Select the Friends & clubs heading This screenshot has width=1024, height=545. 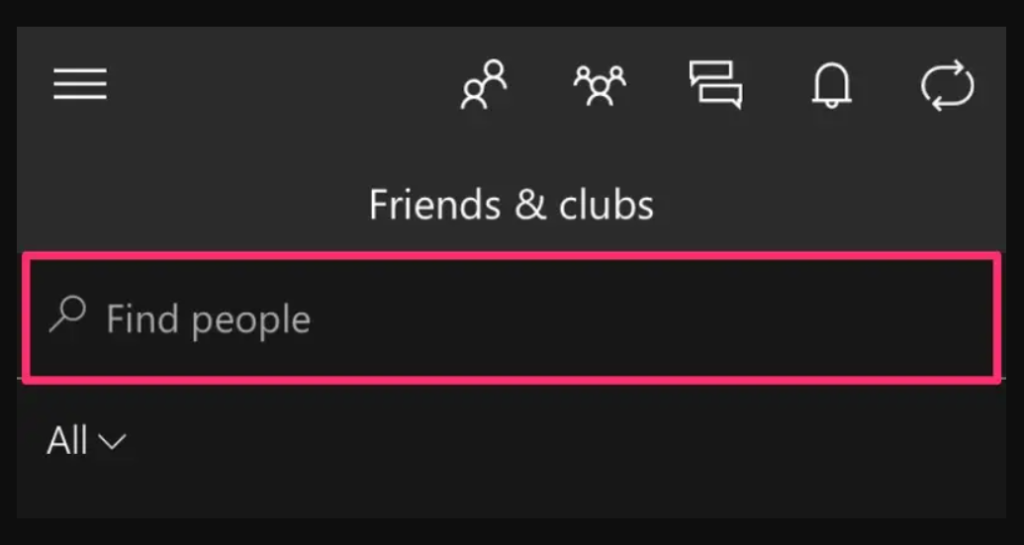click(511, 204)
